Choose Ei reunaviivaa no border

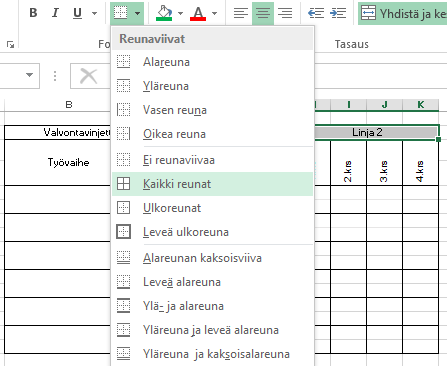(212, 160)
